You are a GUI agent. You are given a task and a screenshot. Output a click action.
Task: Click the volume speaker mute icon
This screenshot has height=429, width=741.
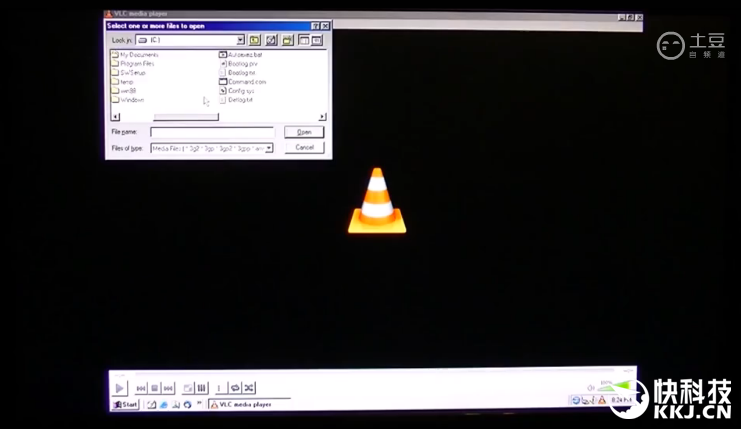pos(591,388)
